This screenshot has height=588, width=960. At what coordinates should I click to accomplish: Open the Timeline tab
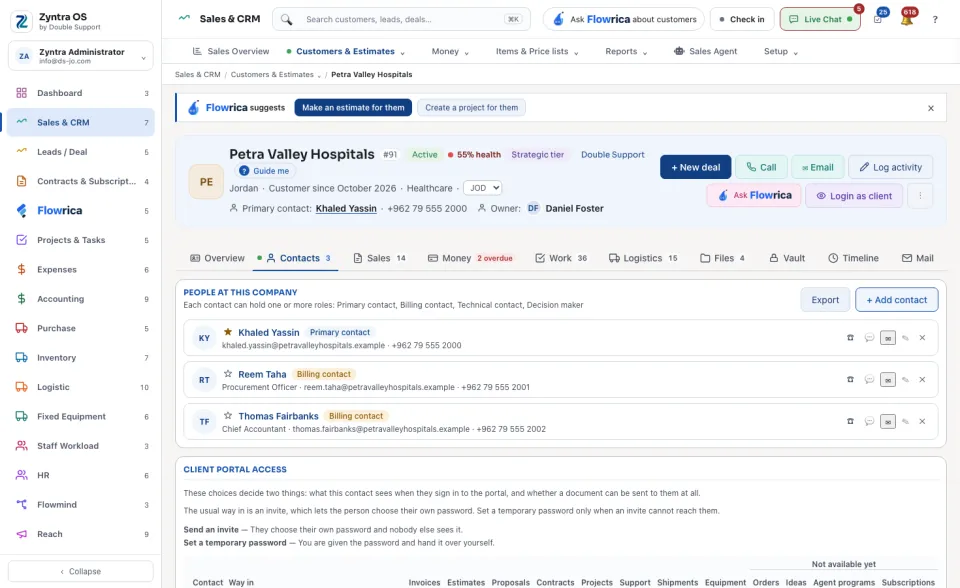pos(853,258)
